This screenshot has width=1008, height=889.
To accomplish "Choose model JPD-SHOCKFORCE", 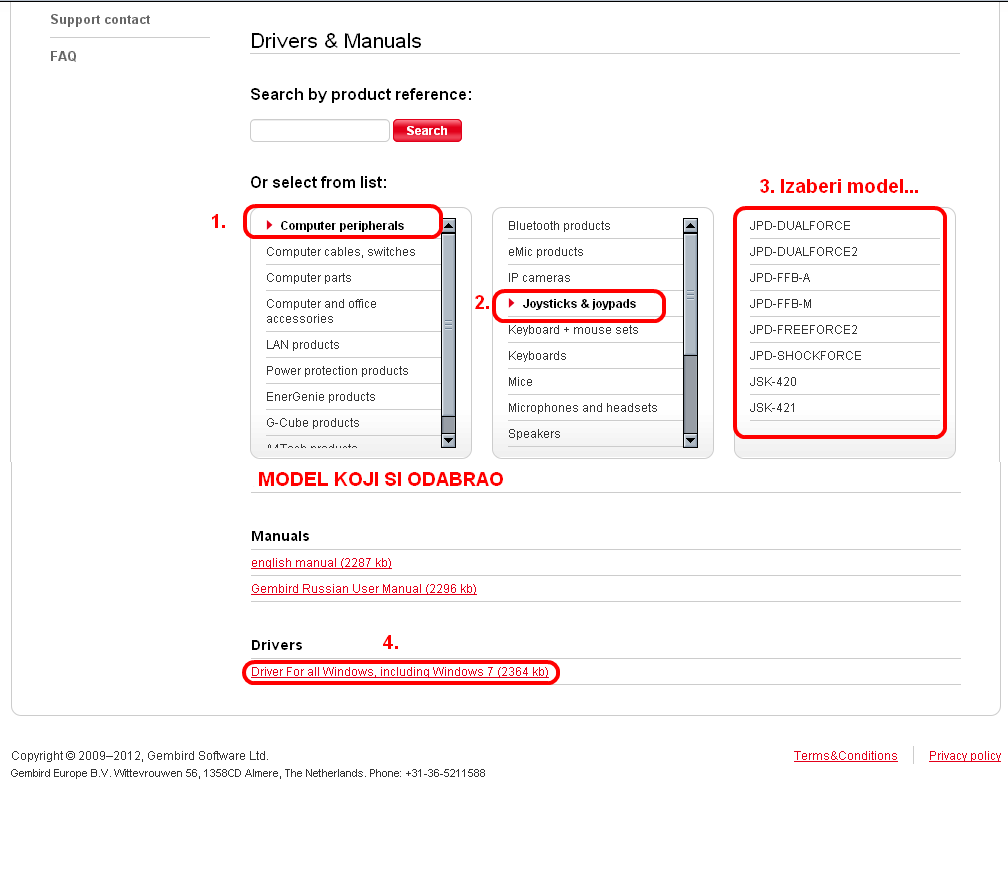I will pyautogui.click(x=806, y=356).
